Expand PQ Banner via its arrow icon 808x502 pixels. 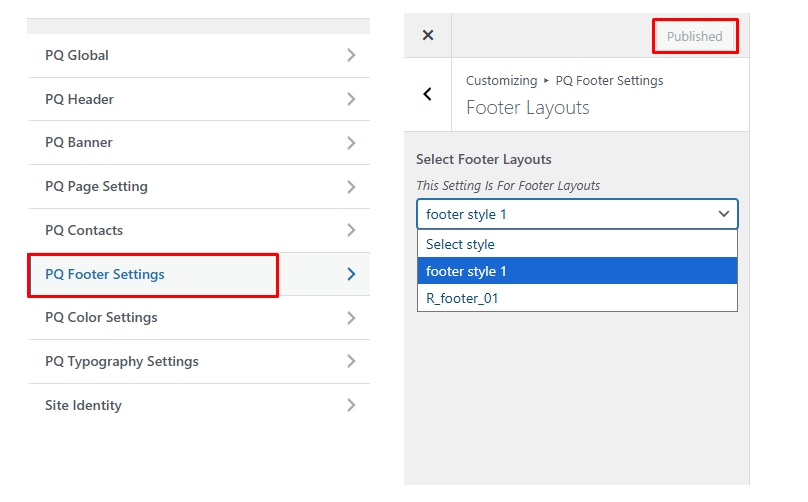(x=351, y=142)
